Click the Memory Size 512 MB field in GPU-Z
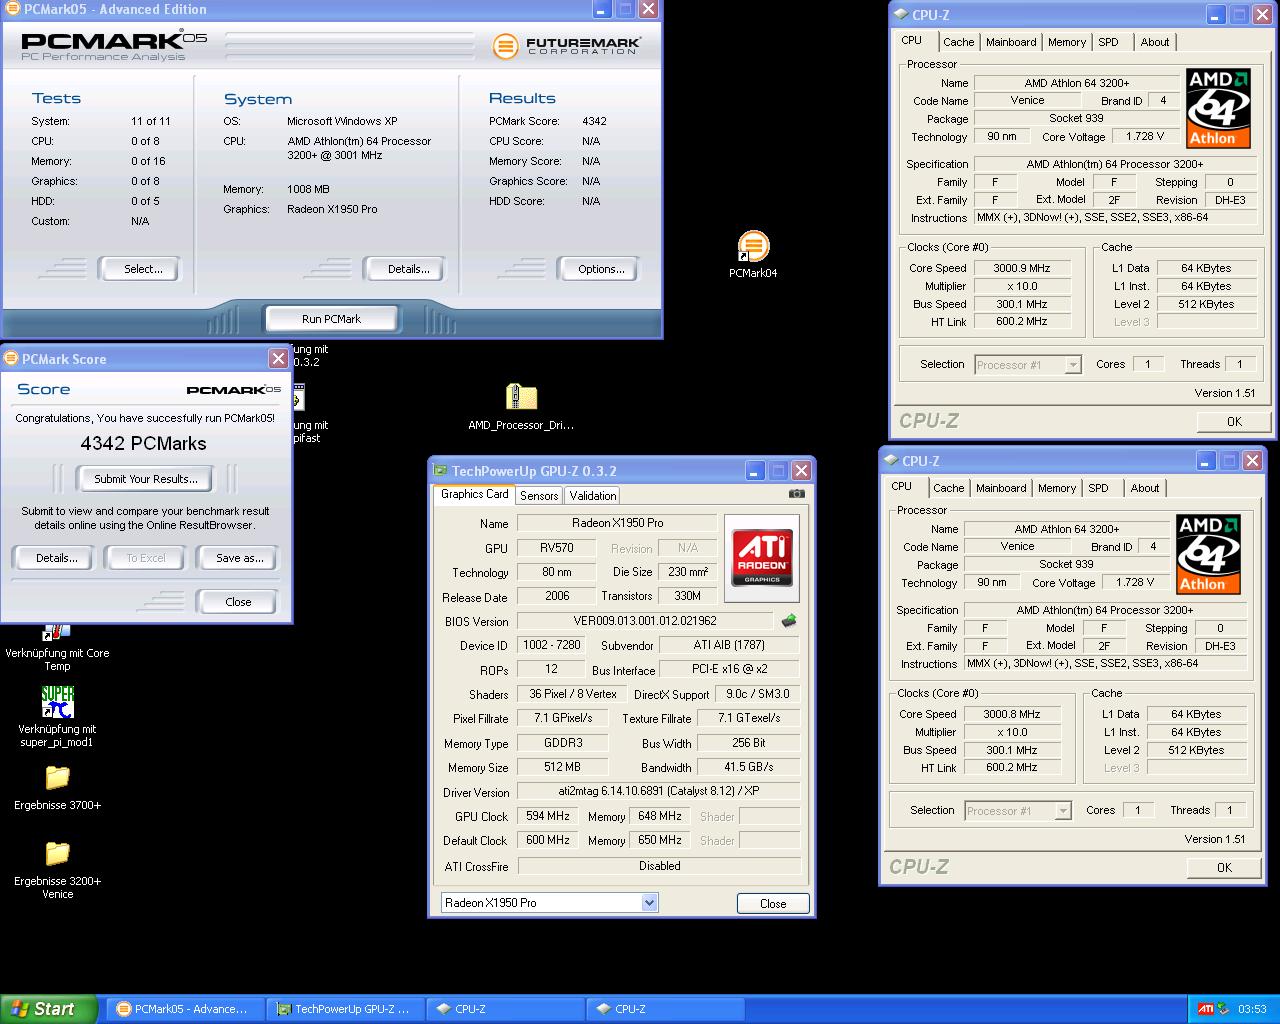1280x1024 pixels. coord(561,767)
